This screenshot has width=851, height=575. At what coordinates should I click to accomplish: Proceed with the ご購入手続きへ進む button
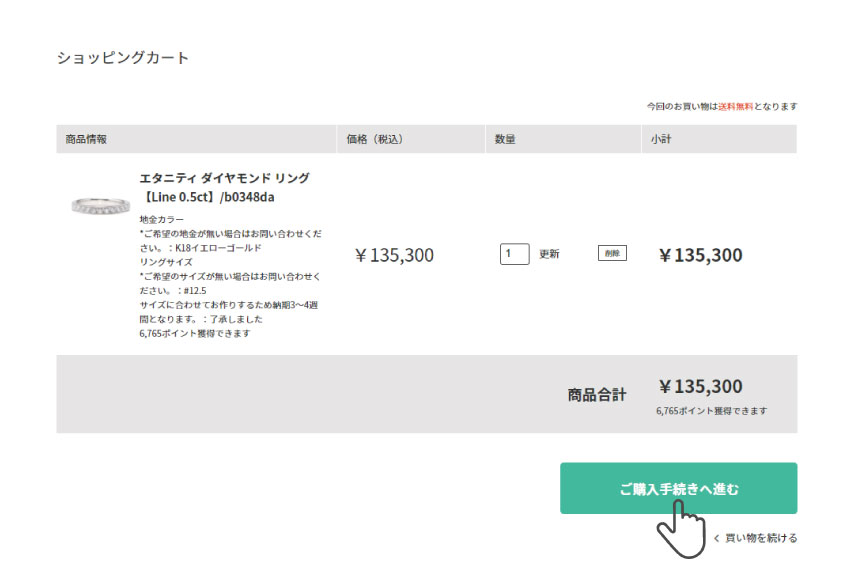(x=678, y=488)
